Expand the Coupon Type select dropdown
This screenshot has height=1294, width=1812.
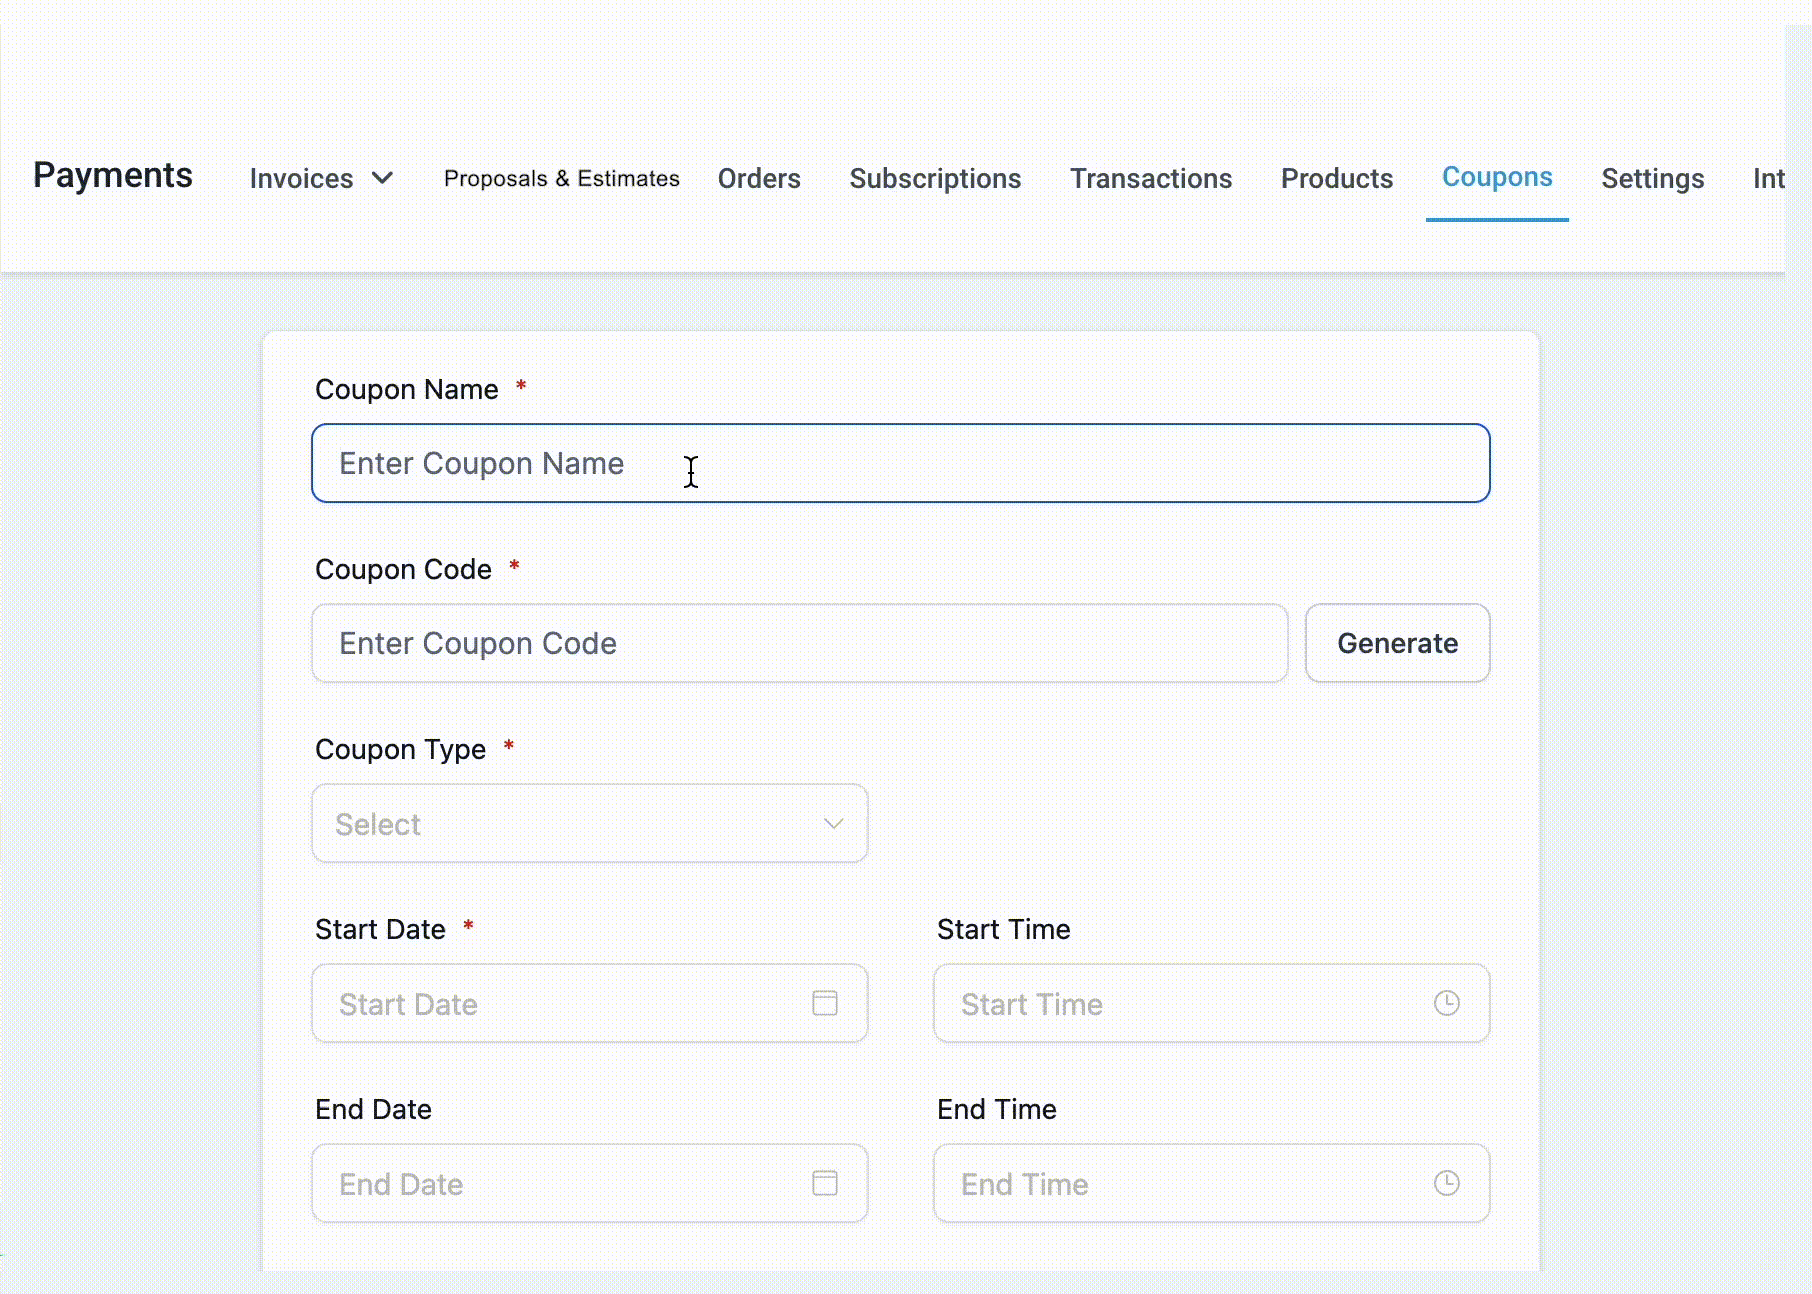click(589, 824)
